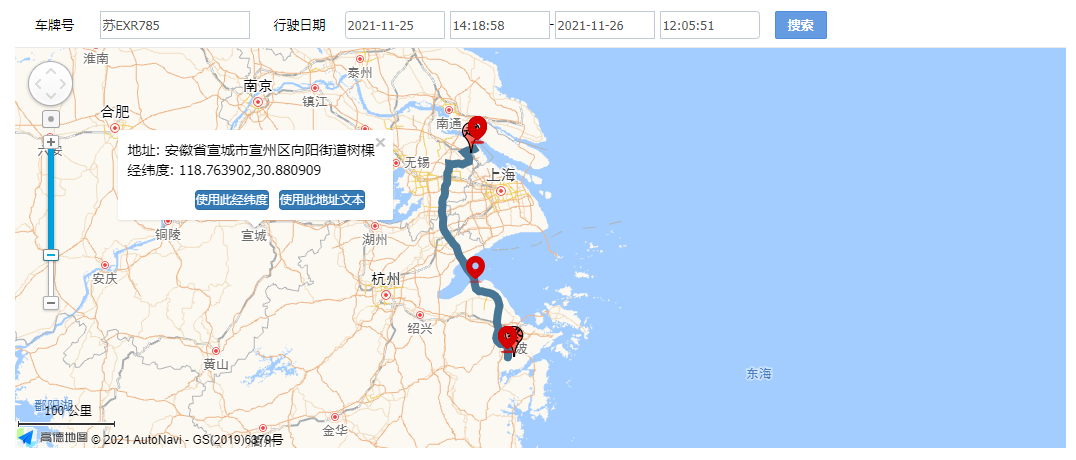
Task: Click the 宣城 city label
Action: click(253, 236)
